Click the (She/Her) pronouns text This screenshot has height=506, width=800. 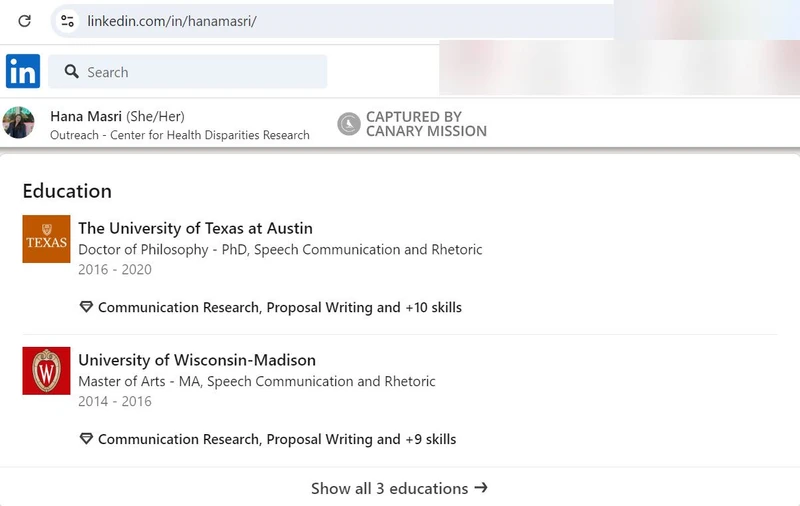(156, 117)
